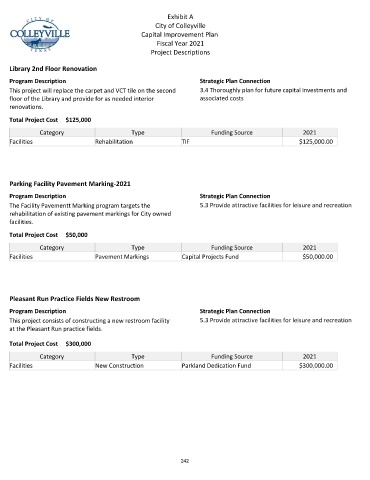Click the Parkland Dedication Fund cell
This screenshot has width=370, height=480.
pos(232,366)
